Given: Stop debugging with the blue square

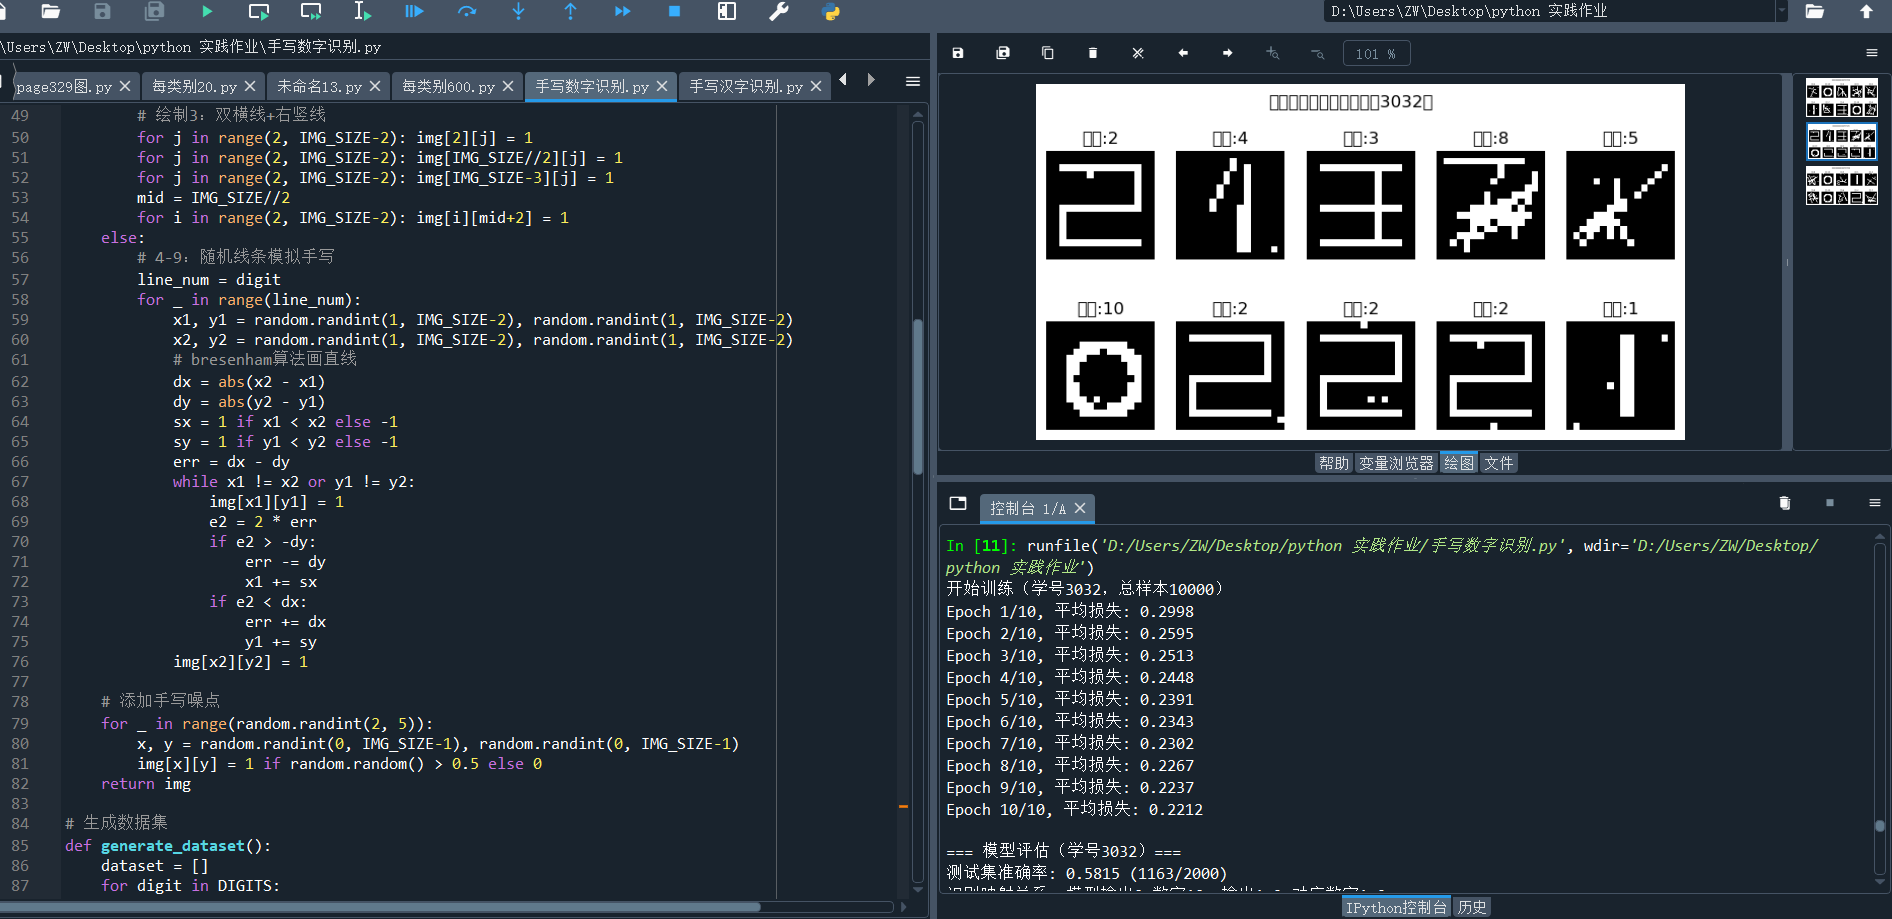Looking at the screenshot, I should coord(674,11).
